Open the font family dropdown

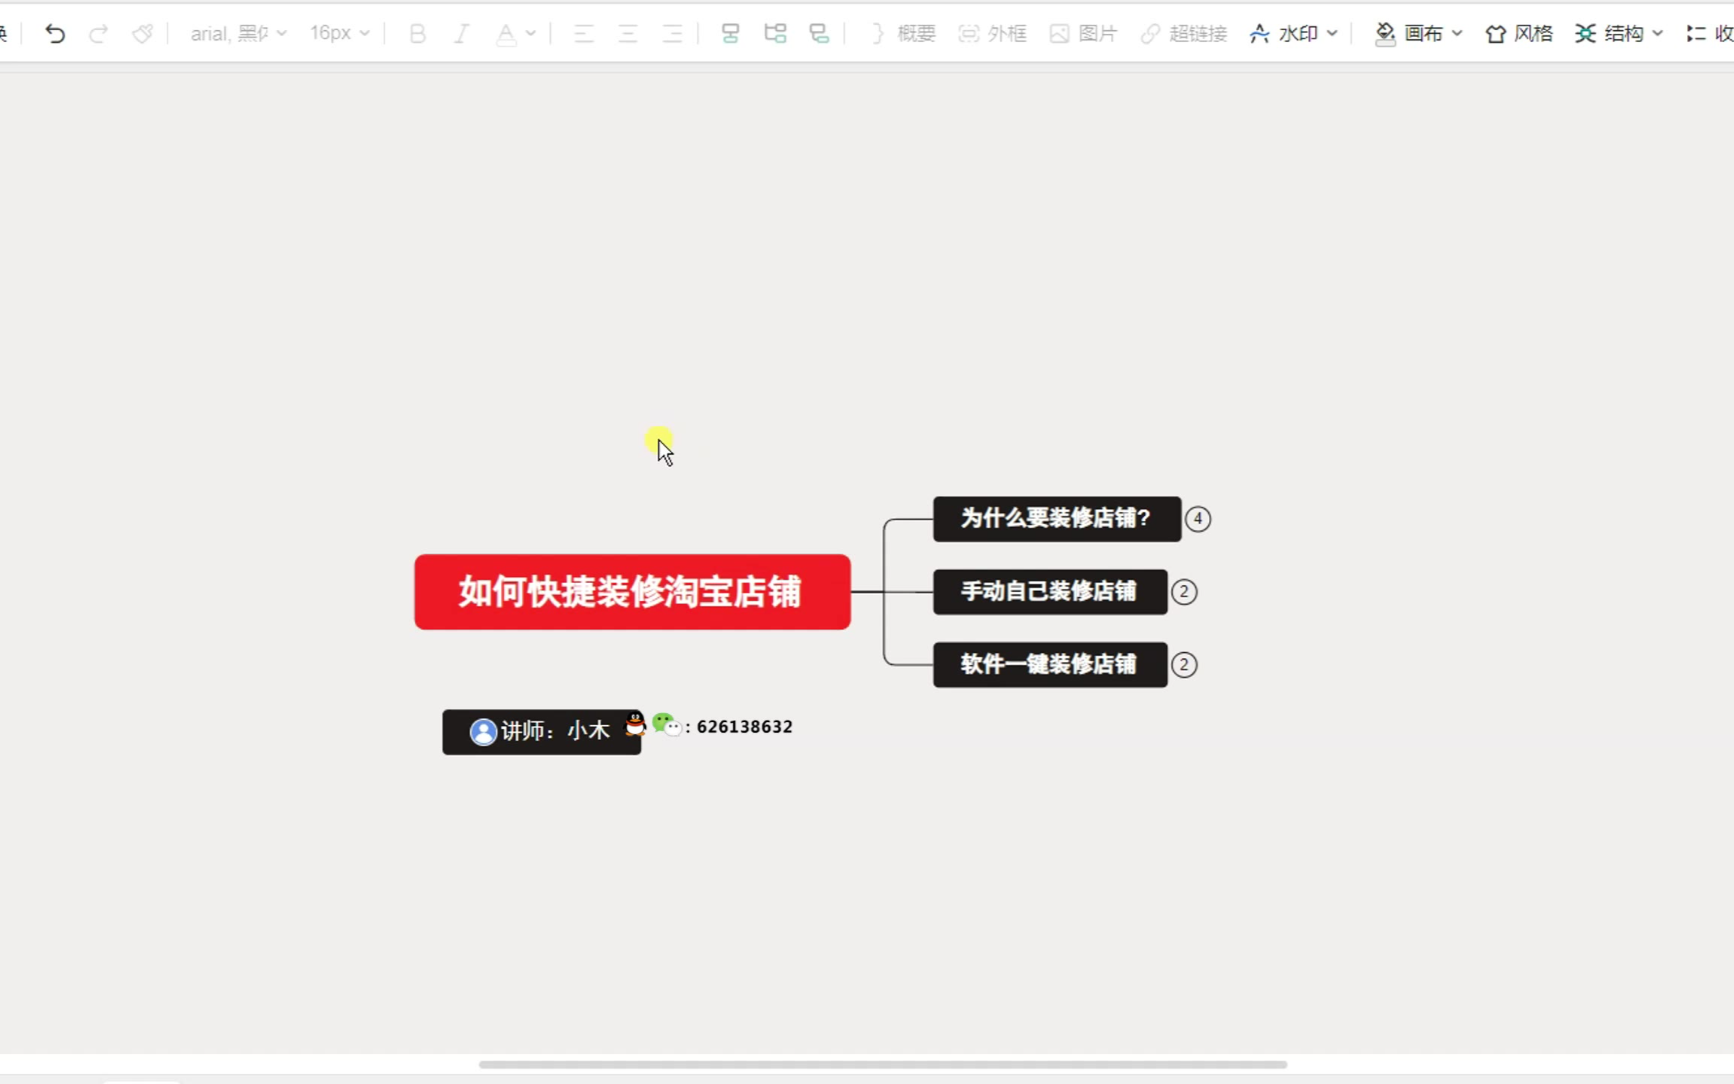click(x=238, y=34)
